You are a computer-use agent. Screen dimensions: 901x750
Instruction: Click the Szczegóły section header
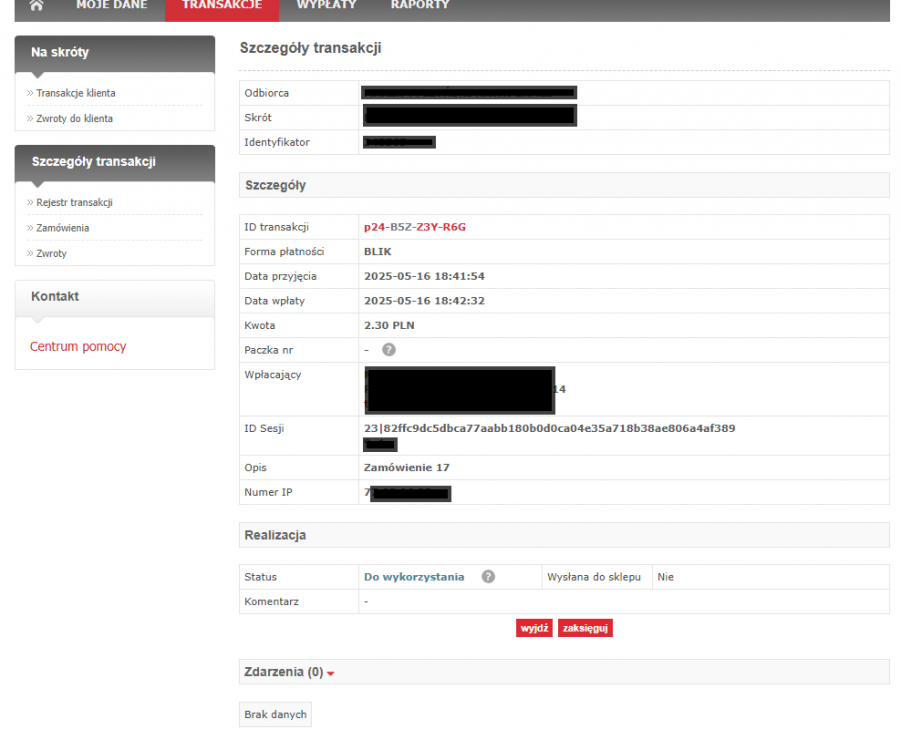click(564, 185)
